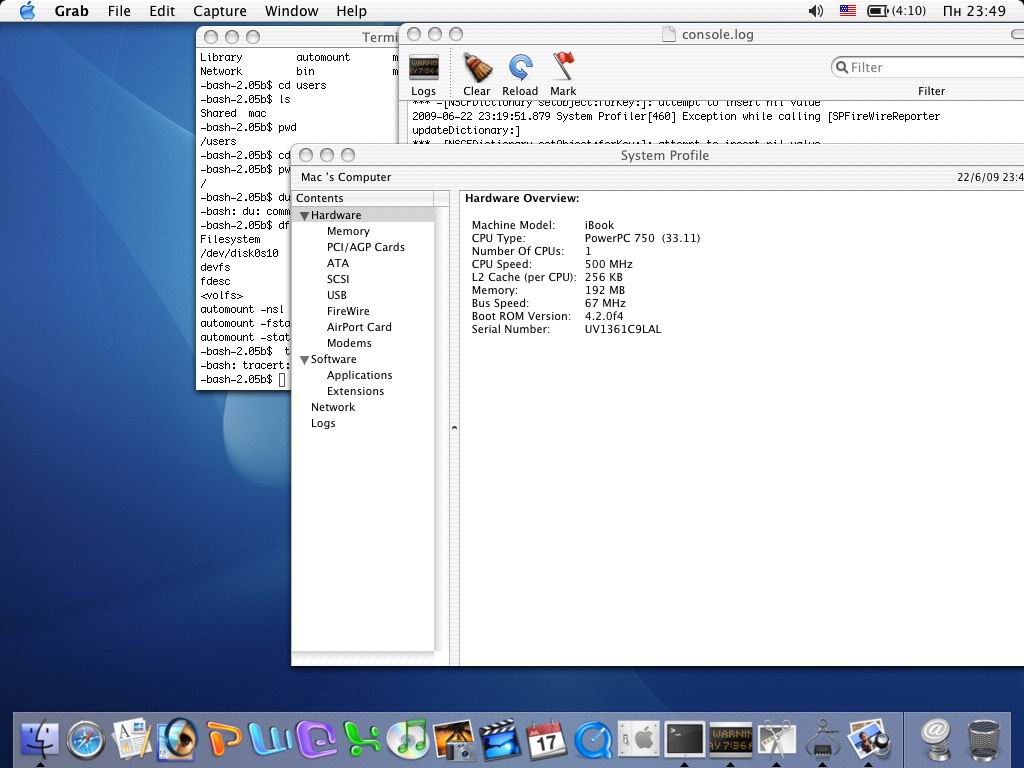The image size is (1024, 768).
Task: Click System Profiler calipers icon in dock
Action: point(822,739)
